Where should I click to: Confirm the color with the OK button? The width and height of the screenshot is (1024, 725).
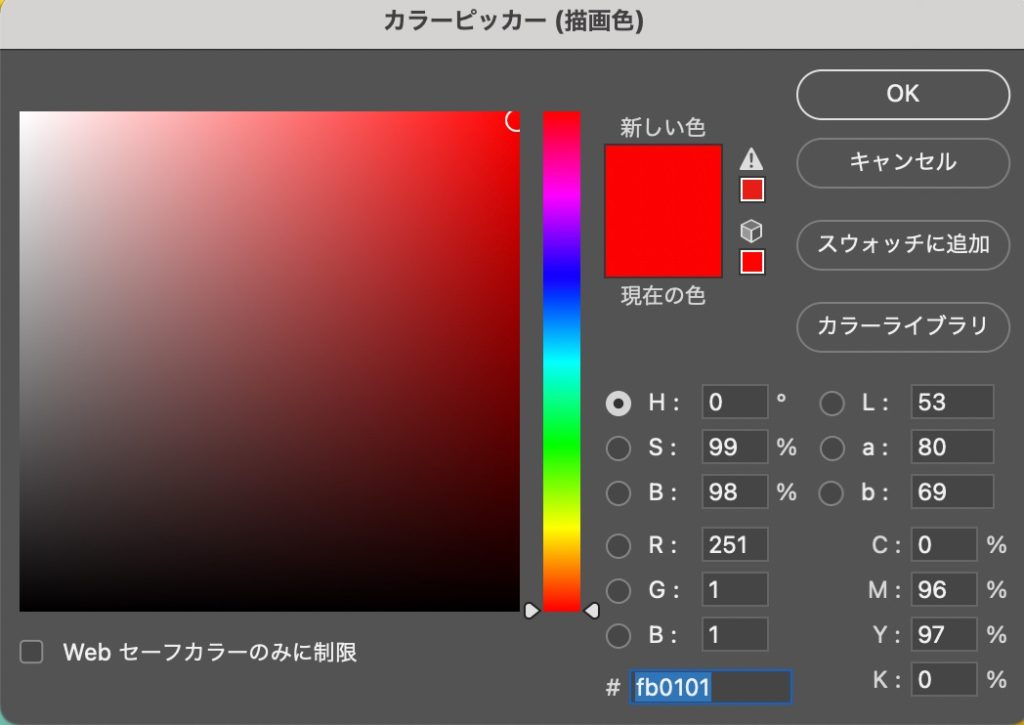click(x=901, y=94)
